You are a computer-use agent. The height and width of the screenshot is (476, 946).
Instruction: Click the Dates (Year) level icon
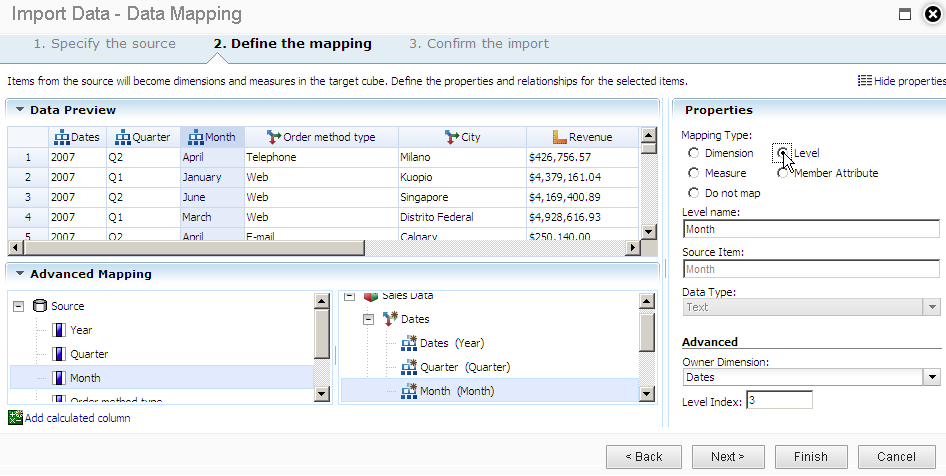pyautogui.click(x=409, y=343)
